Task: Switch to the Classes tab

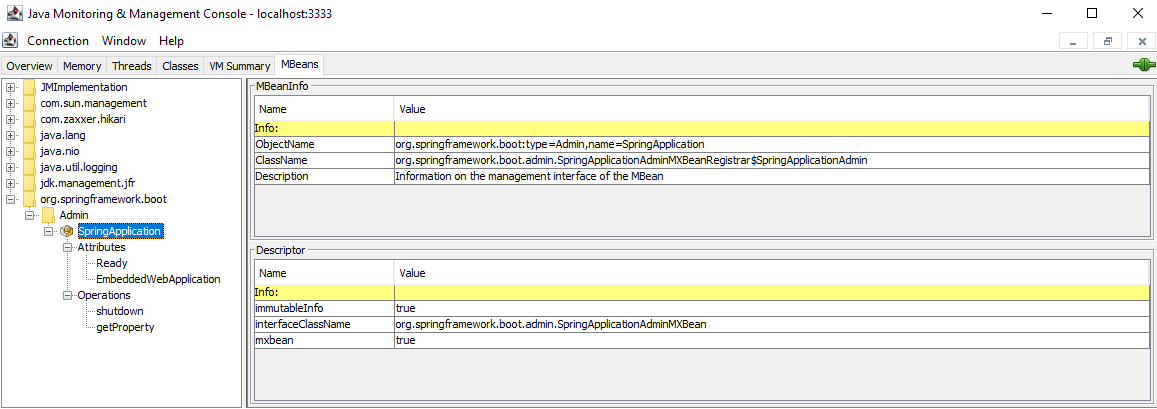Action: click(x=180, y=66)
